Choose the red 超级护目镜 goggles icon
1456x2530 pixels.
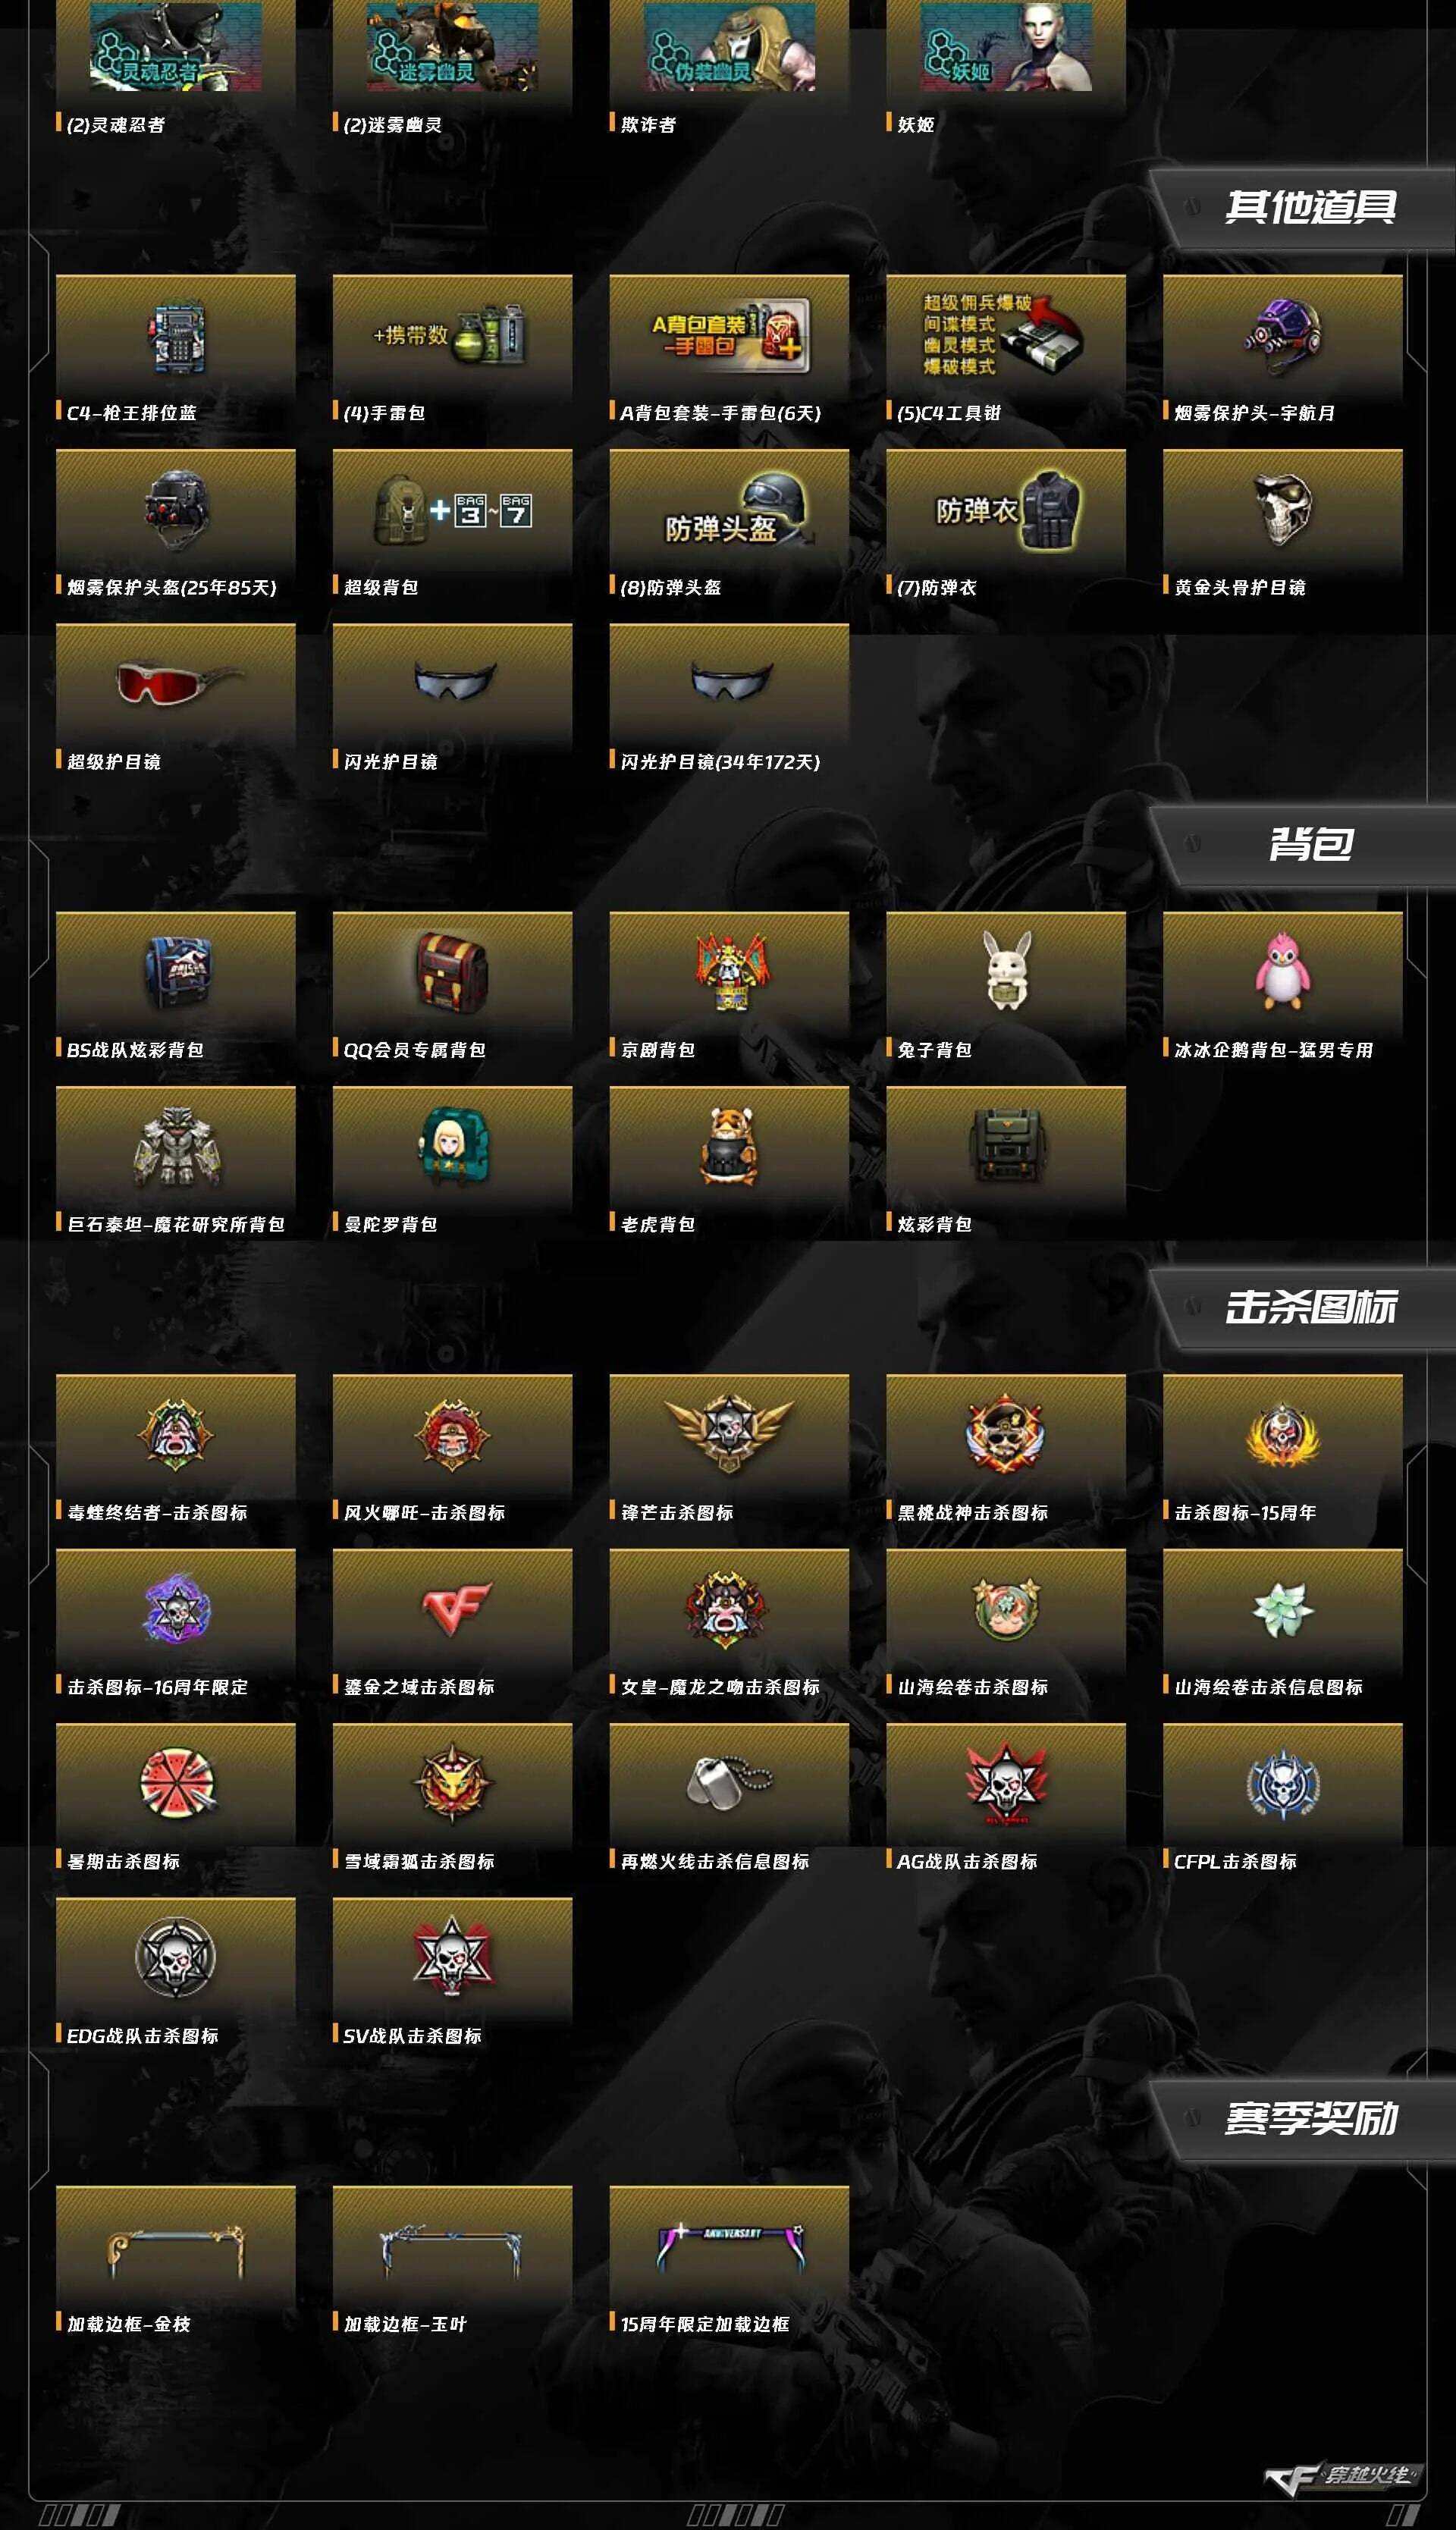(177, 684)
